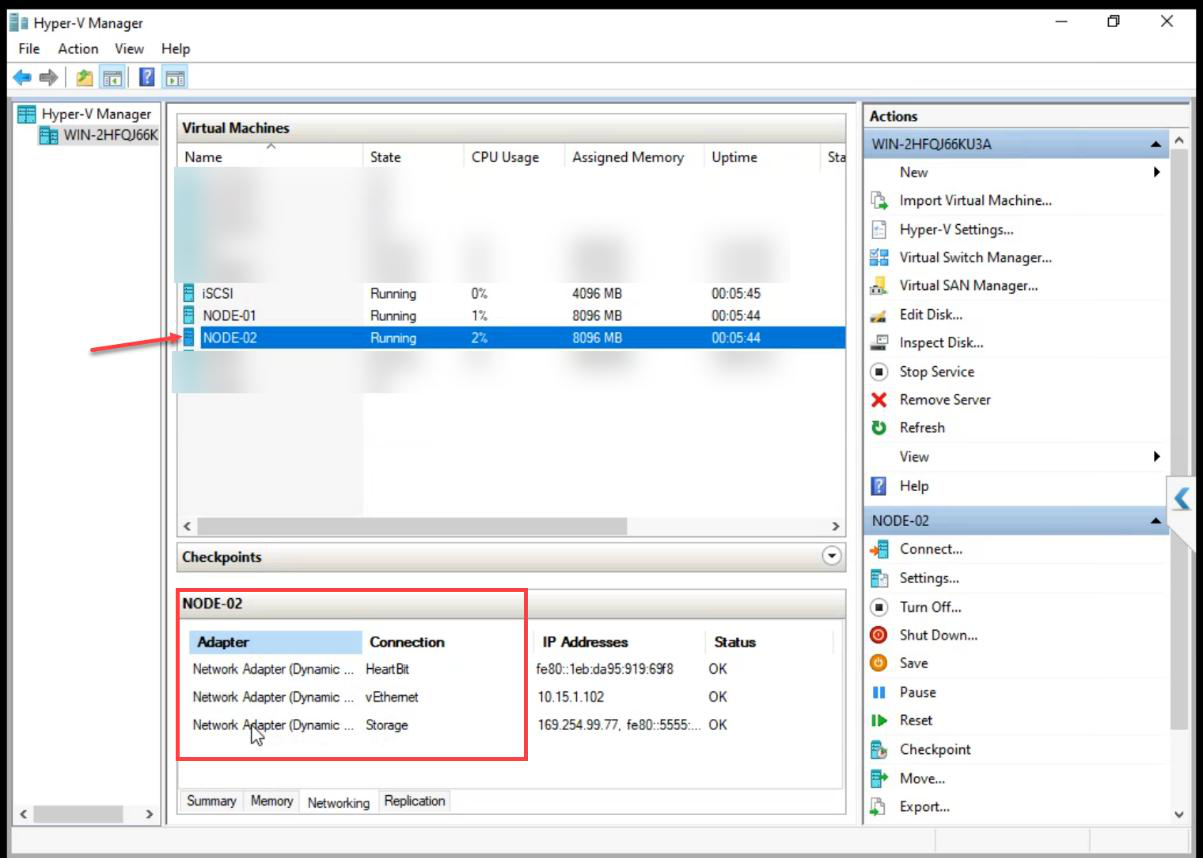The height and width of the screenshot is (858, 1203).
Task: Select the Storage adapter row
Action: click(x=511, y=725)
